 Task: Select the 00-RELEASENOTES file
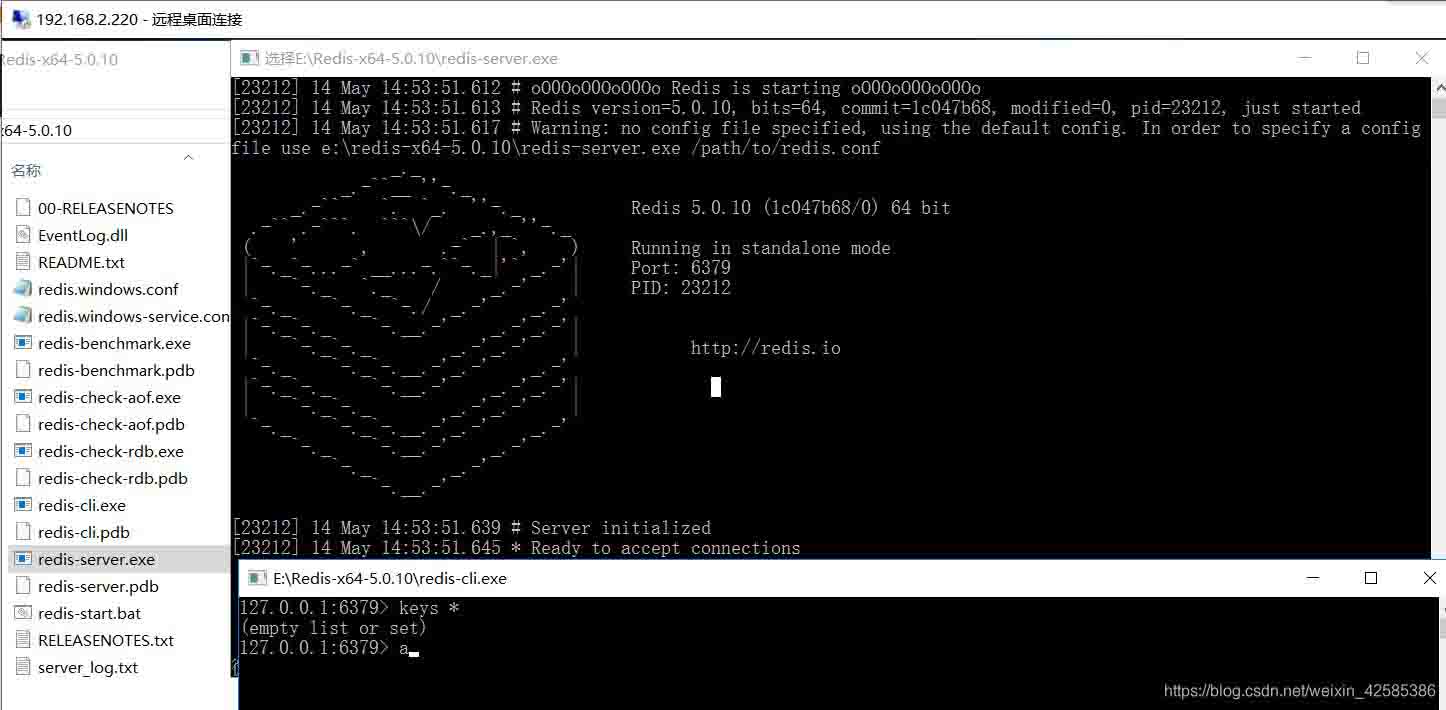pos(105,208)
